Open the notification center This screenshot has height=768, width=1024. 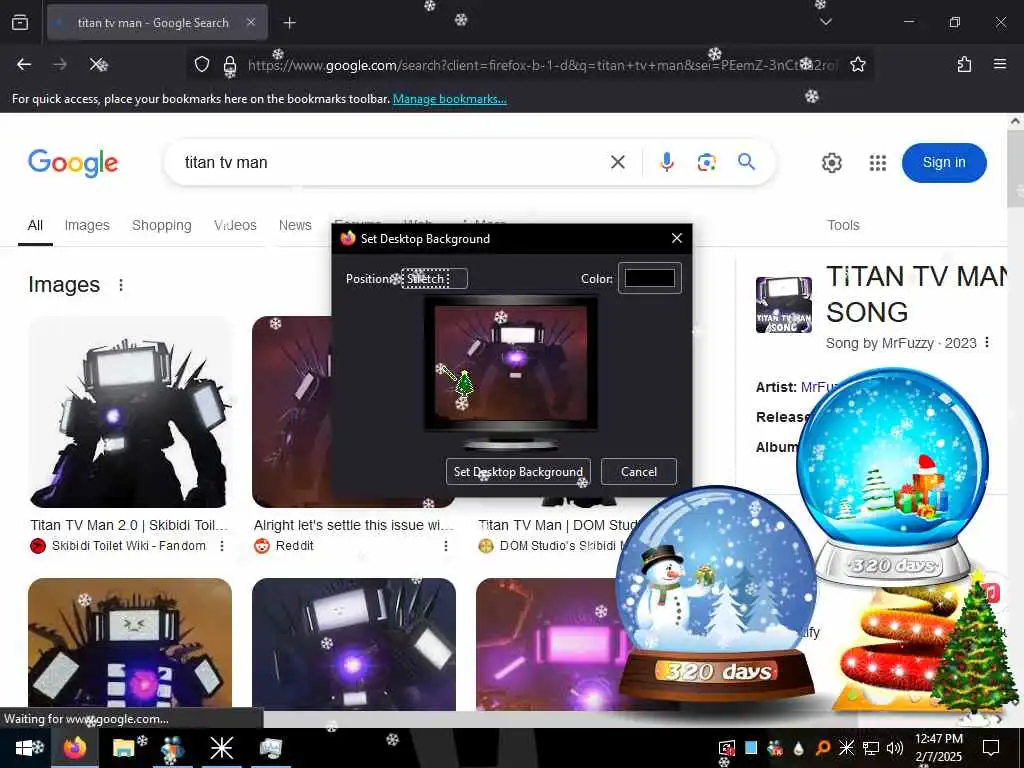point(991,748)
